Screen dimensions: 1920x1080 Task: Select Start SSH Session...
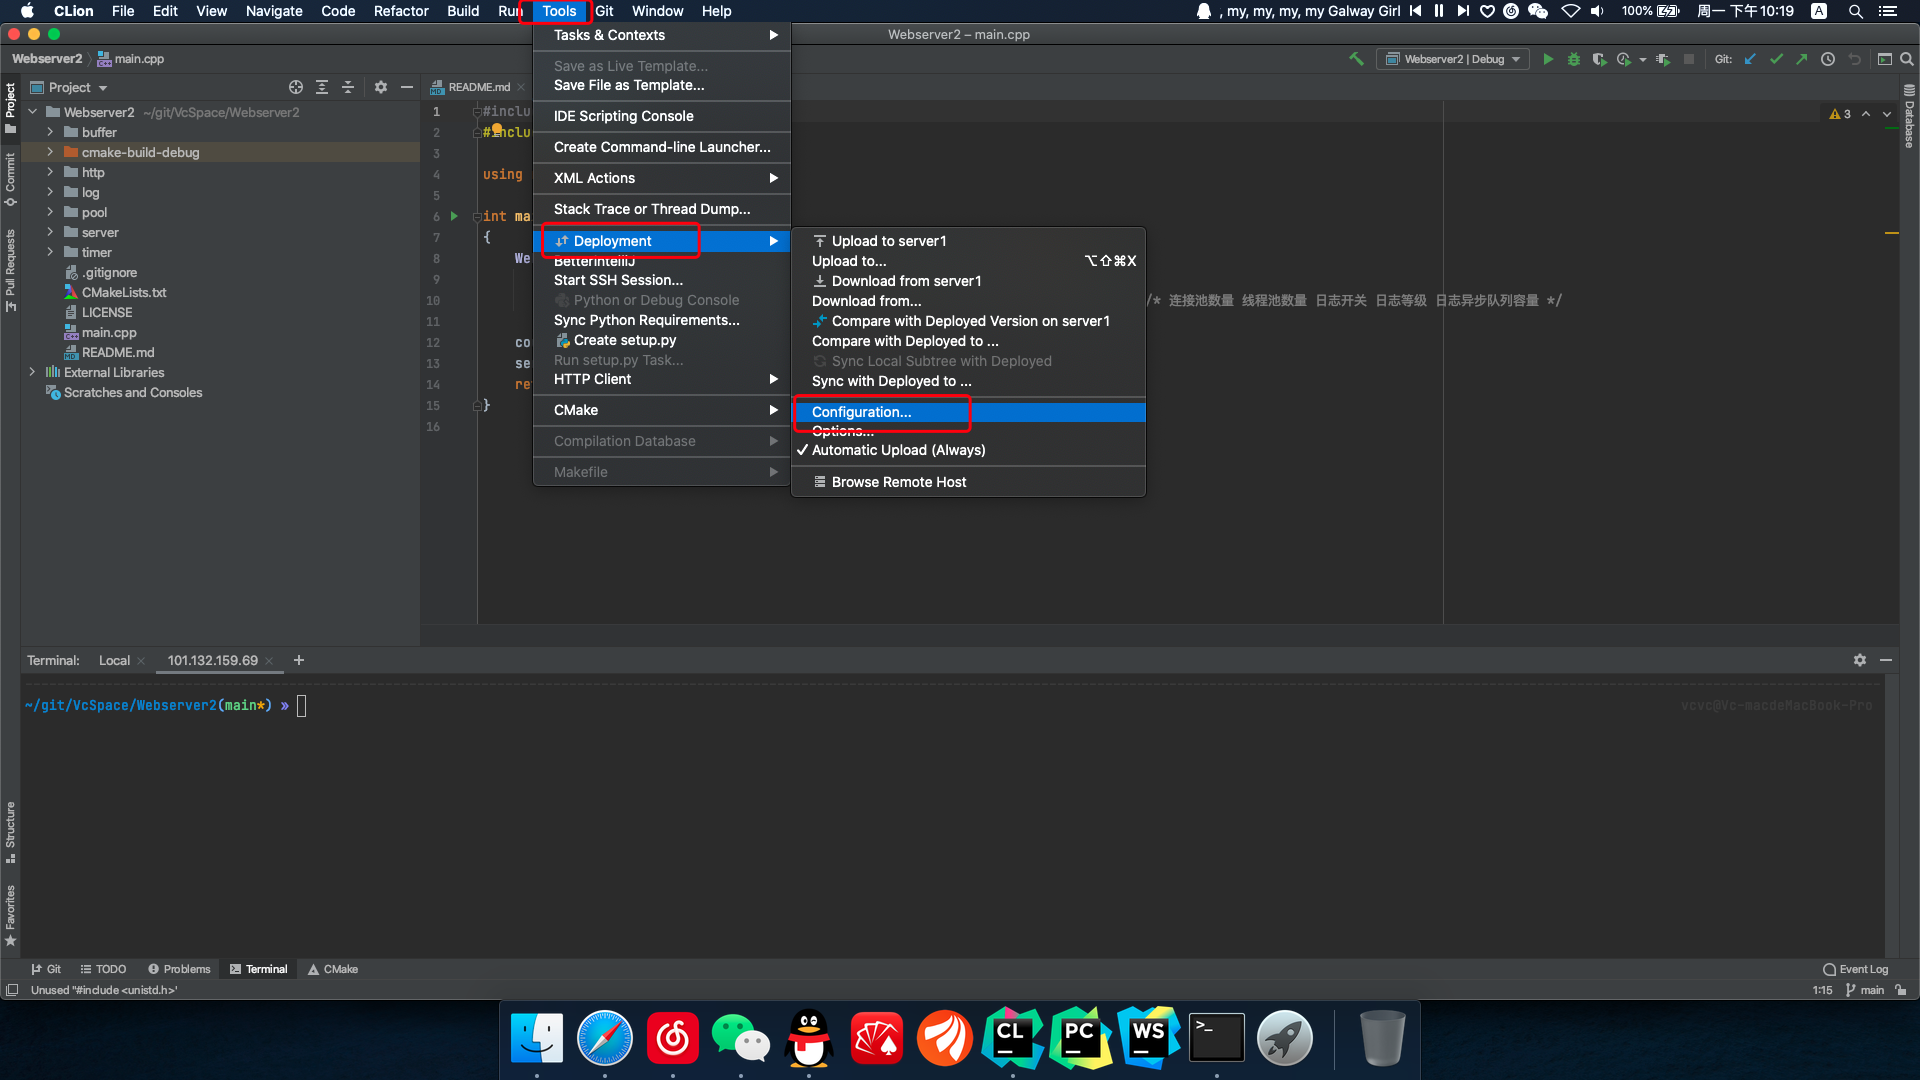point(662,280)
